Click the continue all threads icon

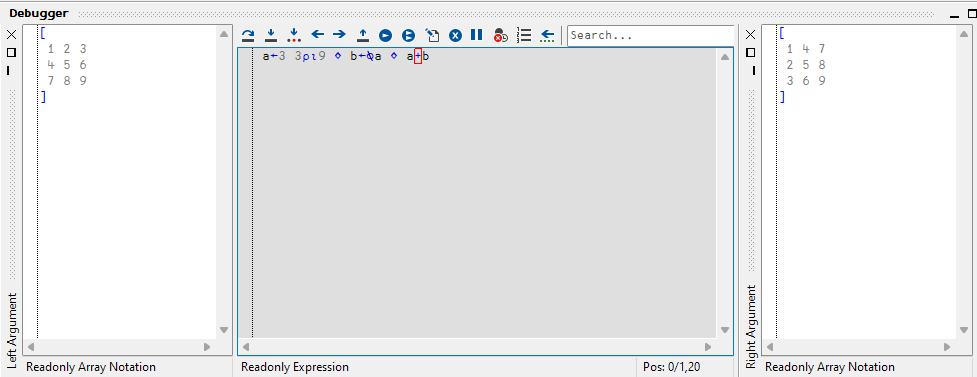point(408,36)
